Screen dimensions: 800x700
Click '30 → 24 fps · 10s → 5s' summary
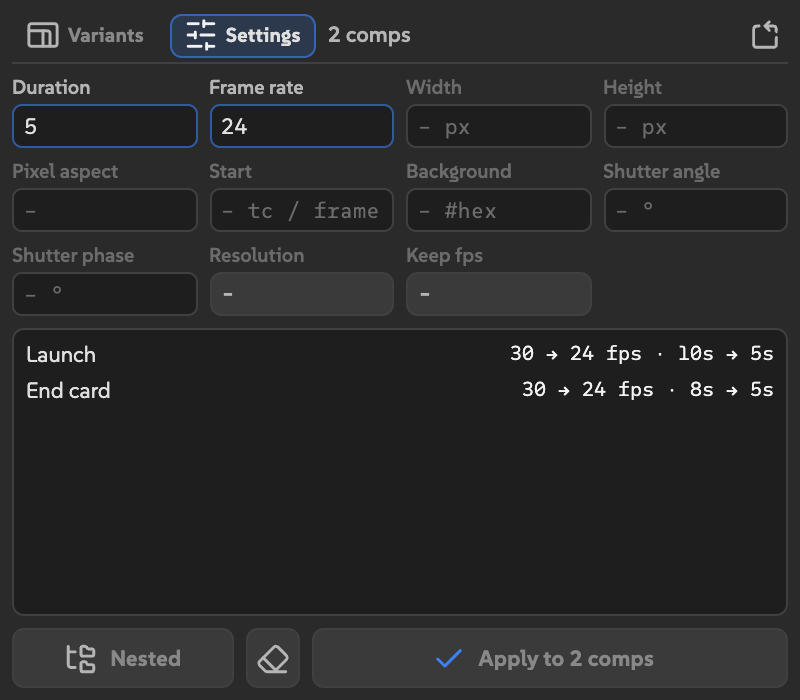(641, 354)
